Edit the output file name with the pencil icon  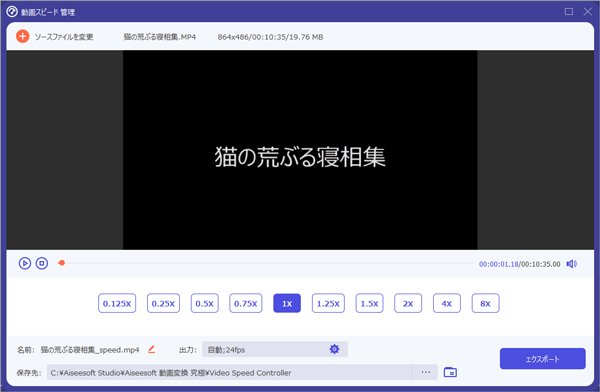point(152,349)
